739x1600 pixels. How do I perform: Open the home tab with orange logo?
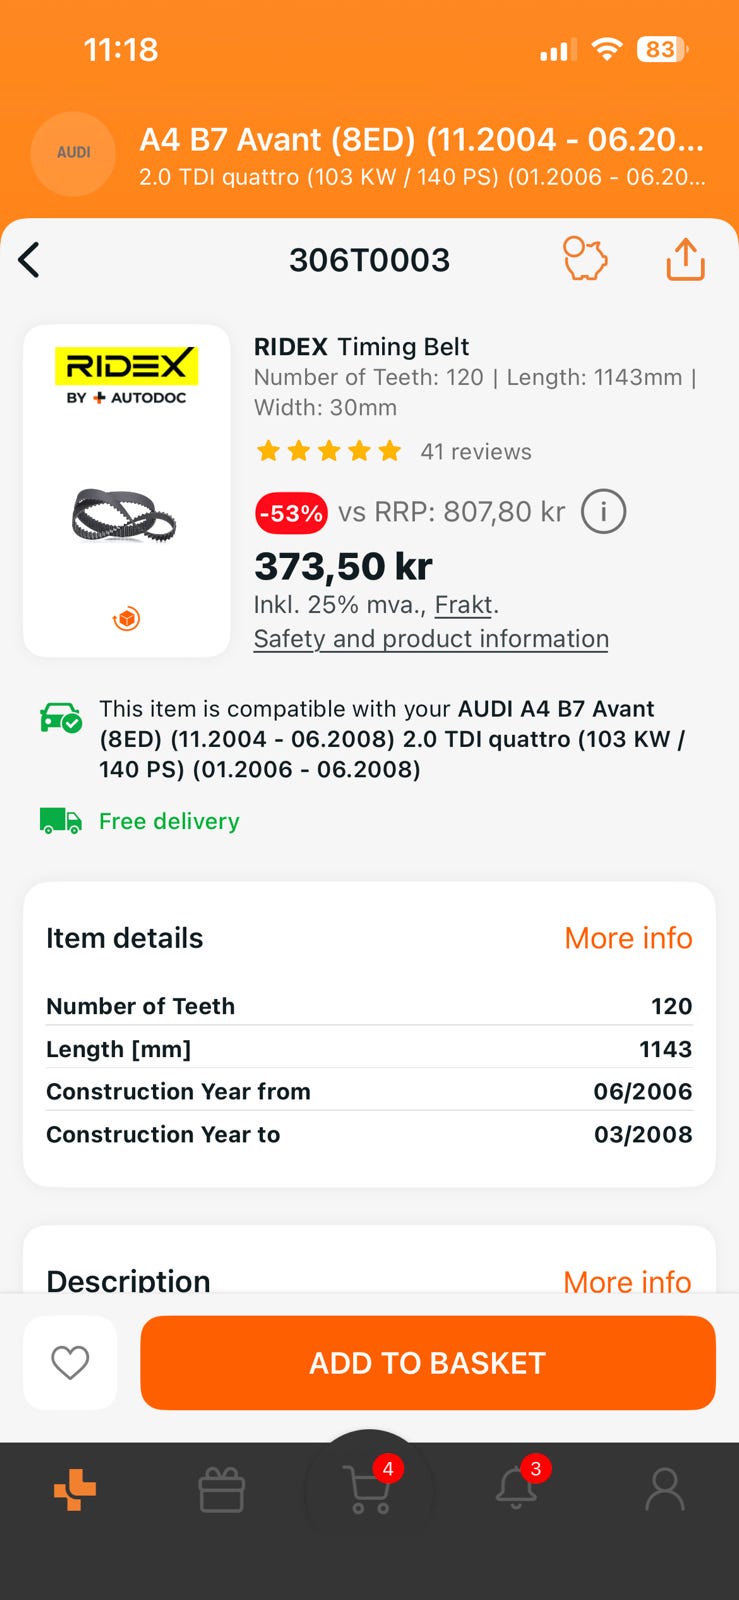click(x=75, y=1490)
